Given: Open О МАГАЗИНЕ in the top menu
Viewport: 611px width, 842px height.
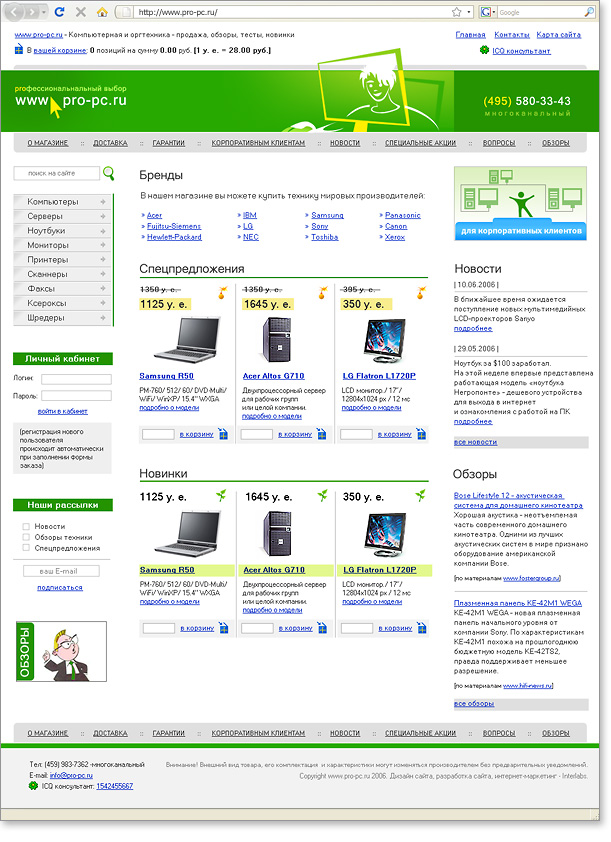Looking at the screenshot, I should 48,143.
